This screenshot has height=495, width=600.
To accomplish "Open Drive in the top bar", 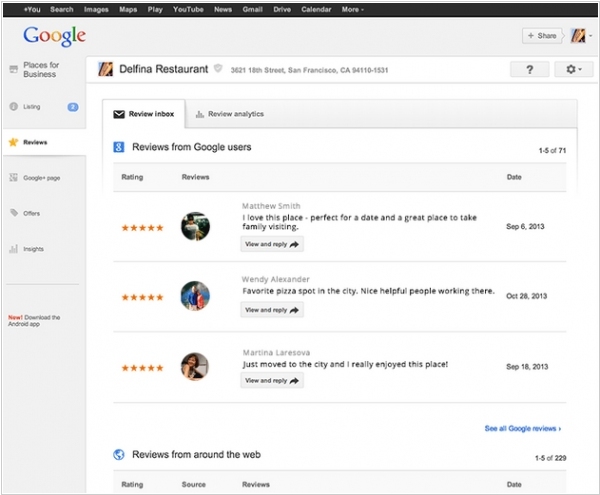I will coord(282,10).
